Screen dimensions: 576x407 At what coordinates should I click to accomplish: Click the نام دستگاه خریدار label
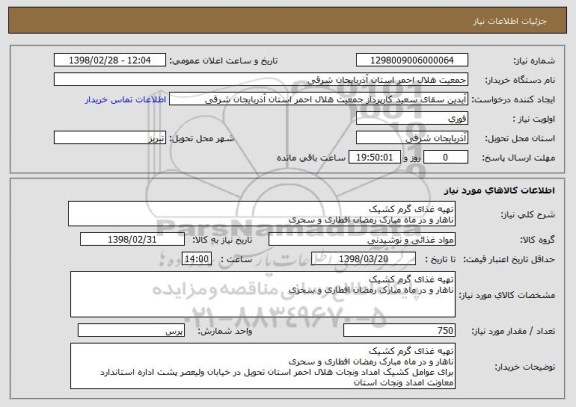(520, 80)
